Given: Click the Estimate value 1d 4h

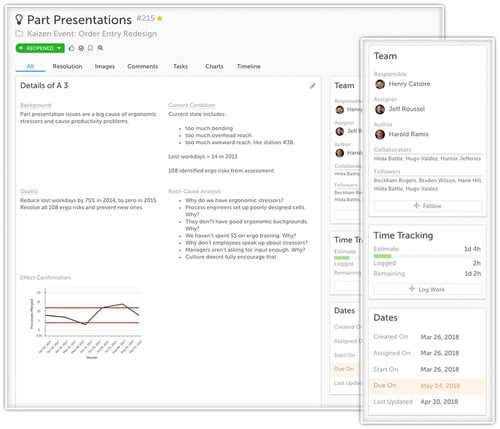Looking at the screenshot, I should 472,249.
